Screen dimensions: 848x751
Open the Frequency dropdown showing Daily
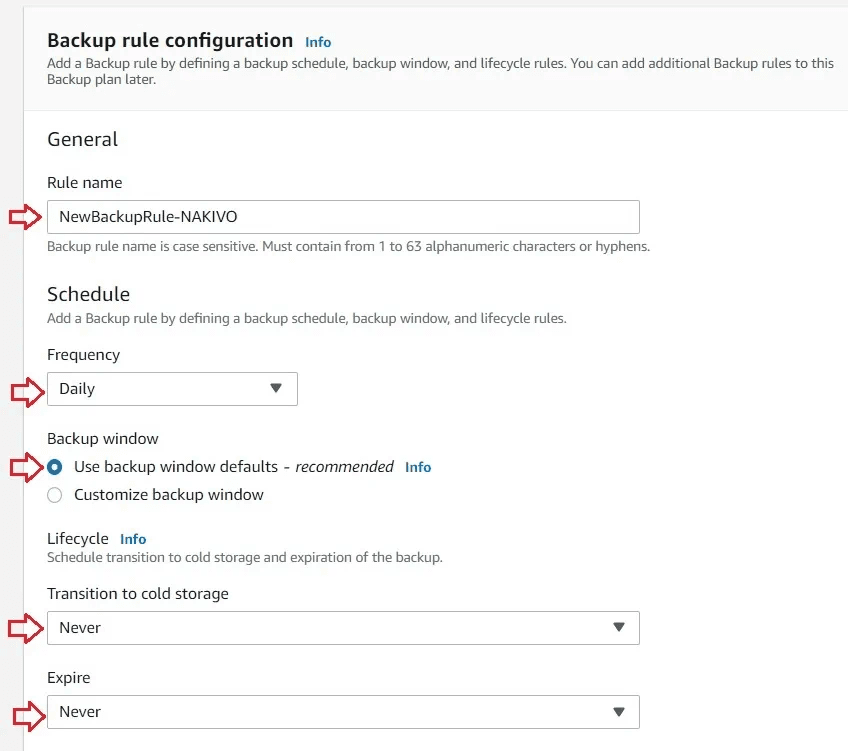[x=170, y=389]
